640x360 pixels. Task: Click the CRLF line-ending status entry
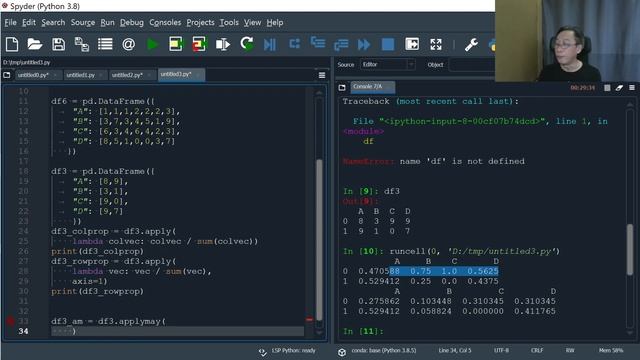(x=537, y=351)
